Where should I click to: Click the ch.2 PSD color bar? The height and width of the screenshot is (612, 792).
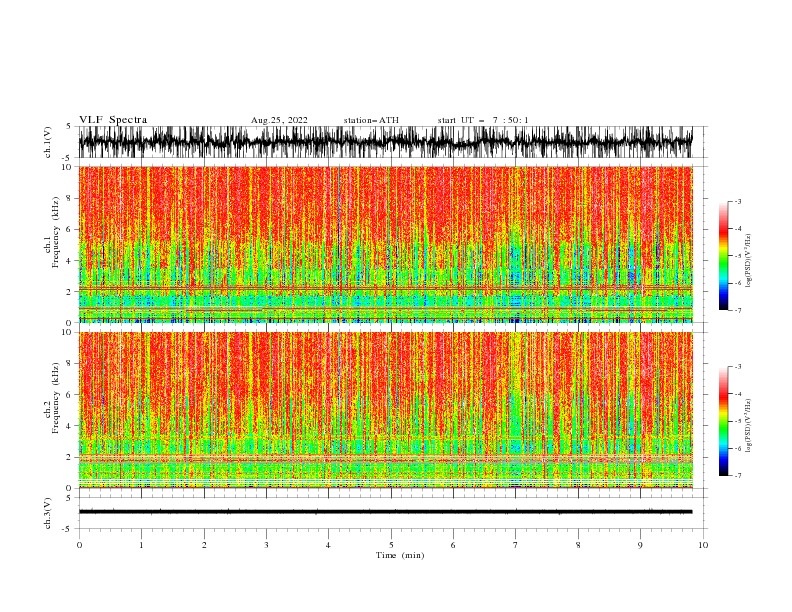(723, 421)
